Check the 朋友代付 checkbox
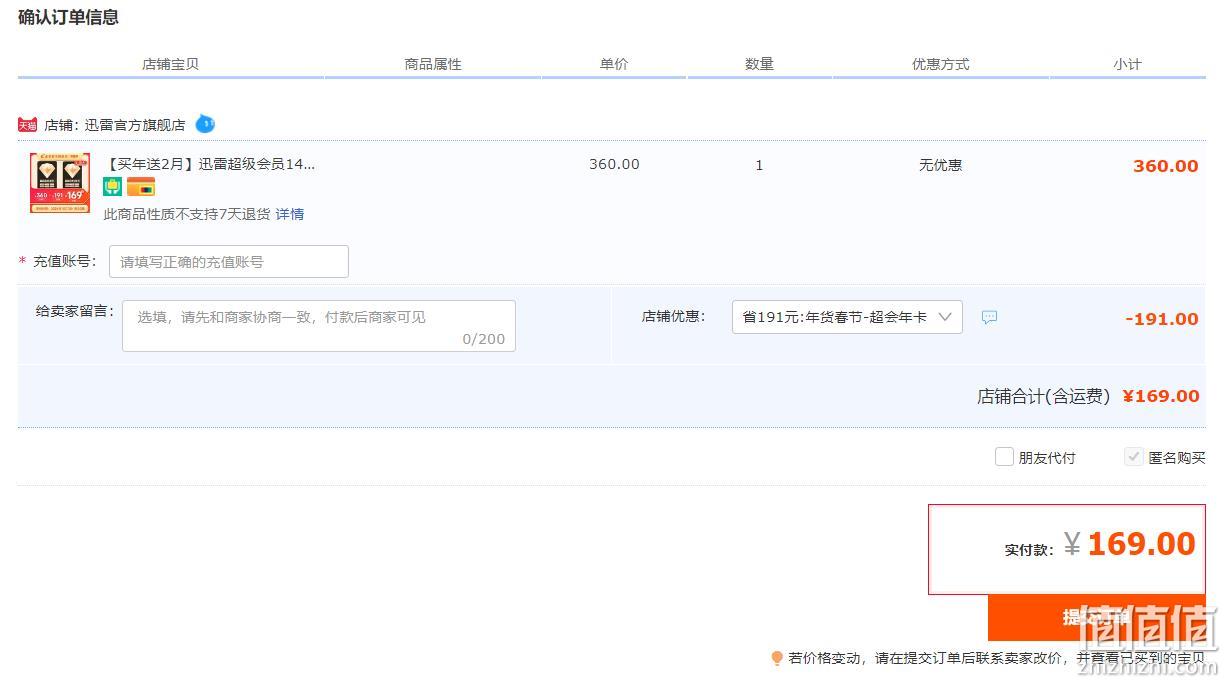This screenshot has height=684, width=1227. 1004,457
